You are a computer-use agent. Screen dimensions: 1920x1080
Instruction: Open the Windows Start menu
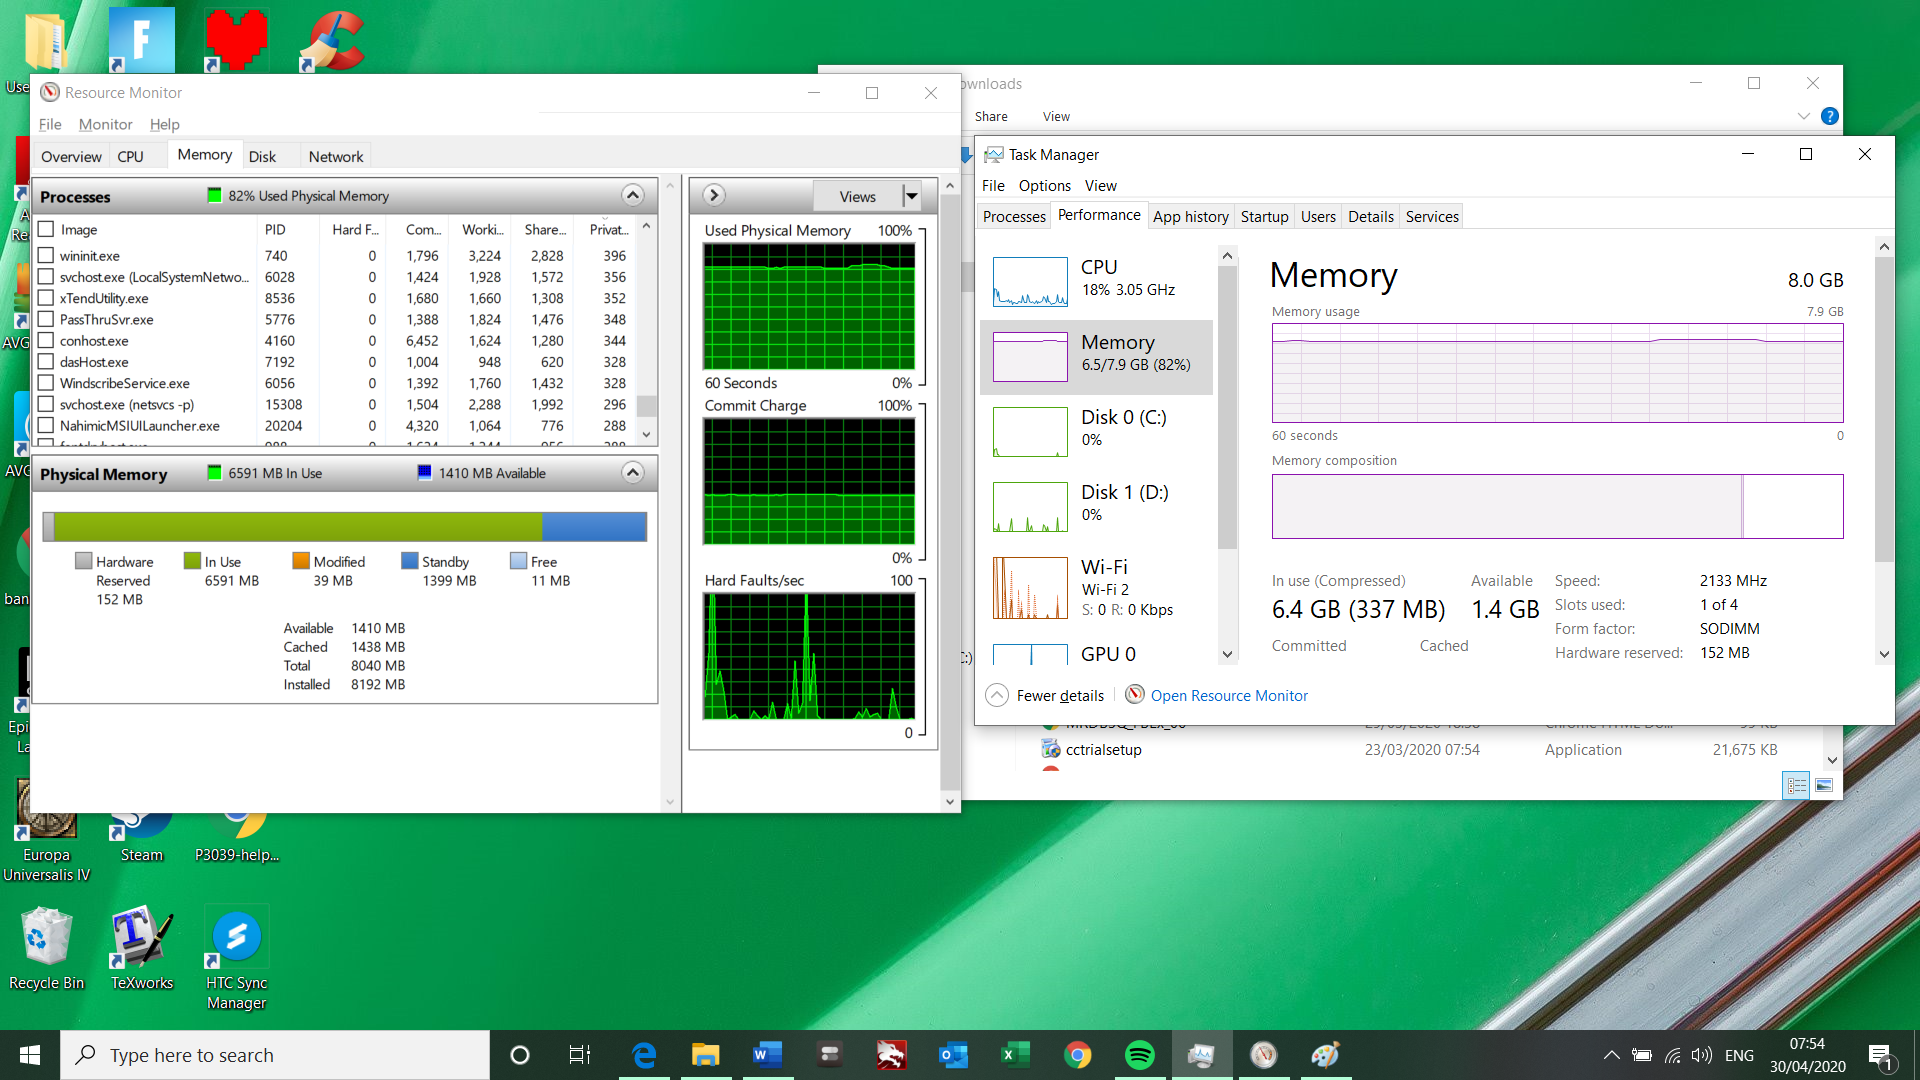coord(30,1055)
